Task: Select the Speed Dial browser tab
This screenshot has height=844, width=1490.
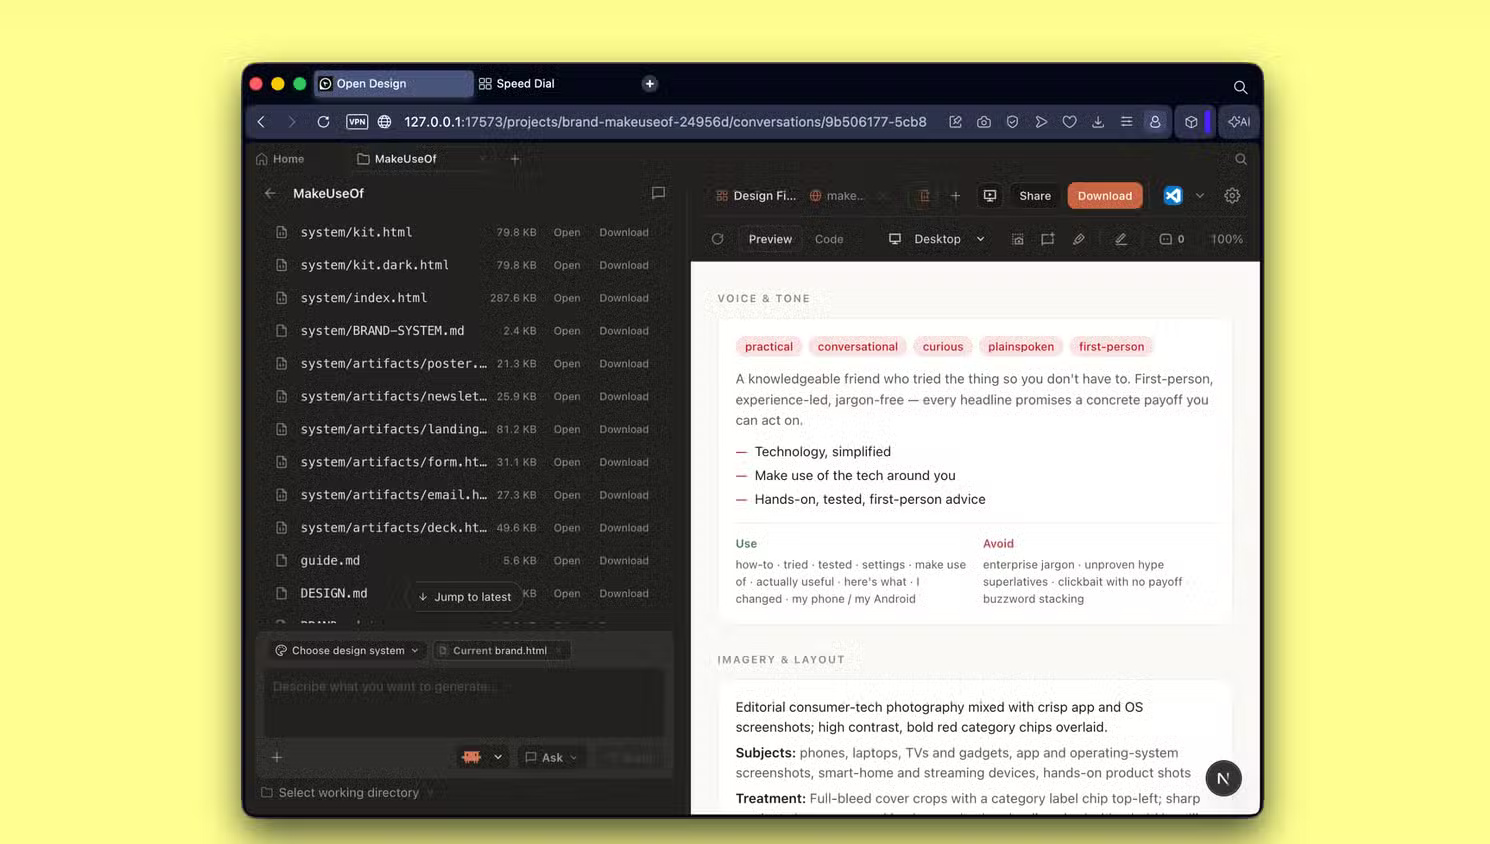Action: click(525, 84)
